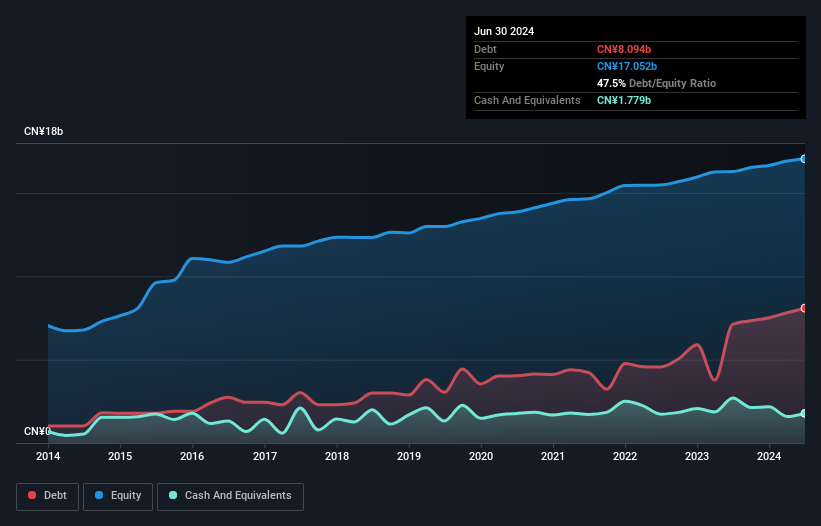Click the teal Cash And Equivalents legend dot
821x526 pixels.
click(173, 495)
